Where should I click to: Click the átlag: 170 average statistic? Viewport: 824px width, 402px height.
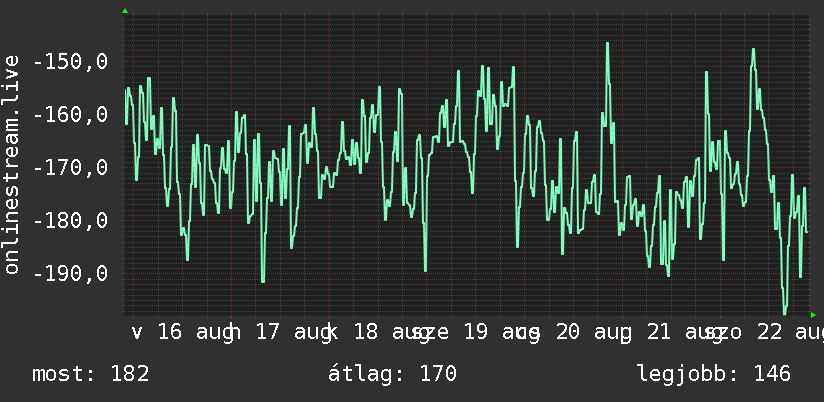(x=392, y=374)
